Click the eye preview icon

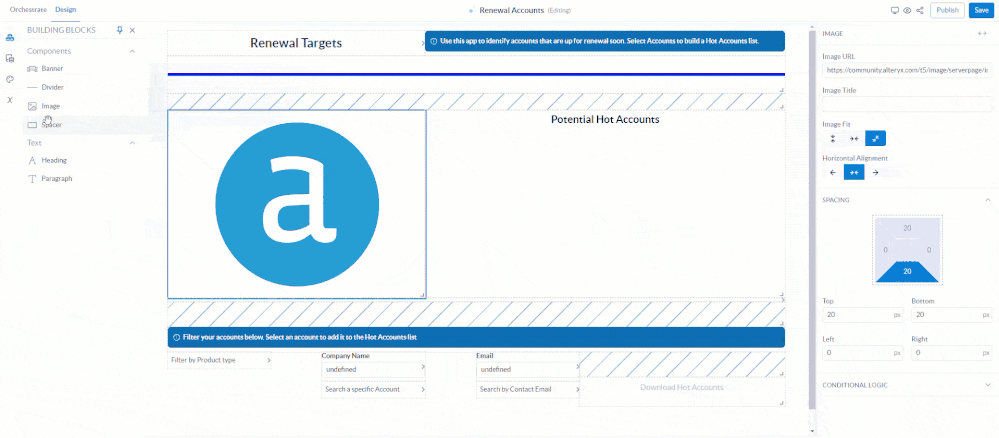[907, 10]
